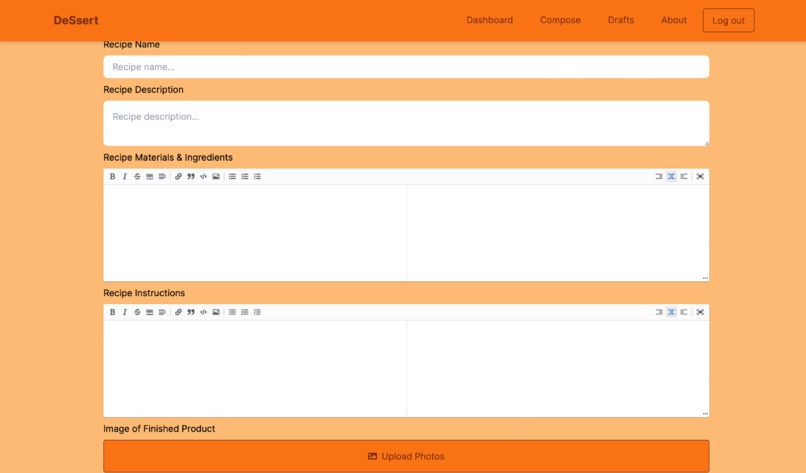Add ordered list in Ingredients editor
The height and width of the screenshot is (473, 806).
click(245, 176)
